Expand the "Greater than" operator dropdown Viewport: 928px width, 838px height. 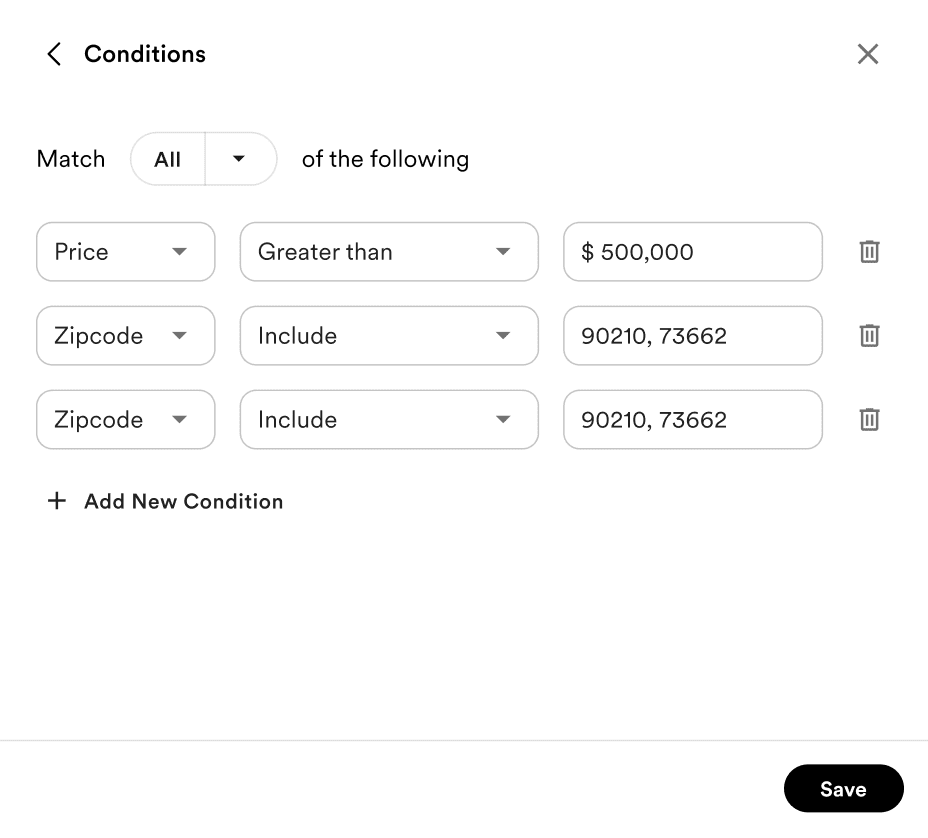click(389, 252)
